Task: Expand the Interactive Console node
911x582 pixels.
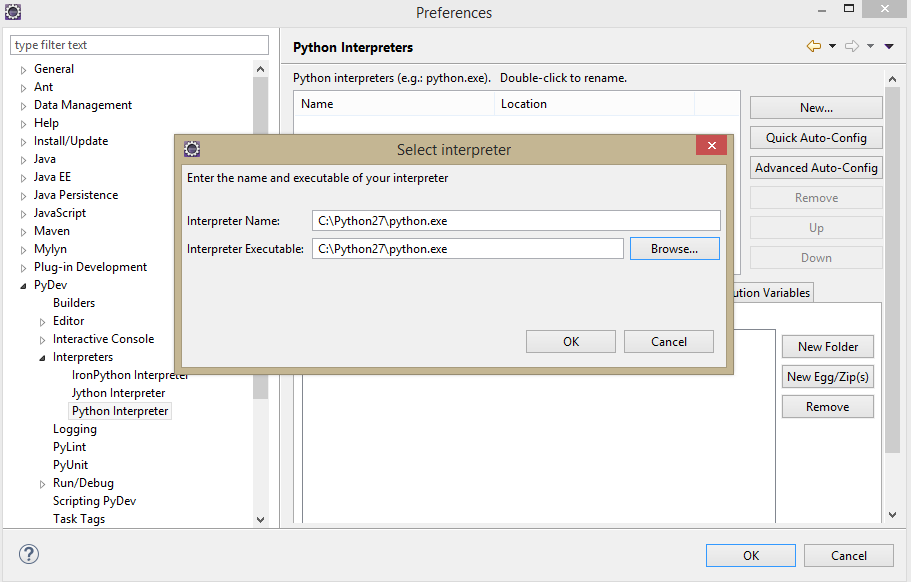Action: coord(42,340)
